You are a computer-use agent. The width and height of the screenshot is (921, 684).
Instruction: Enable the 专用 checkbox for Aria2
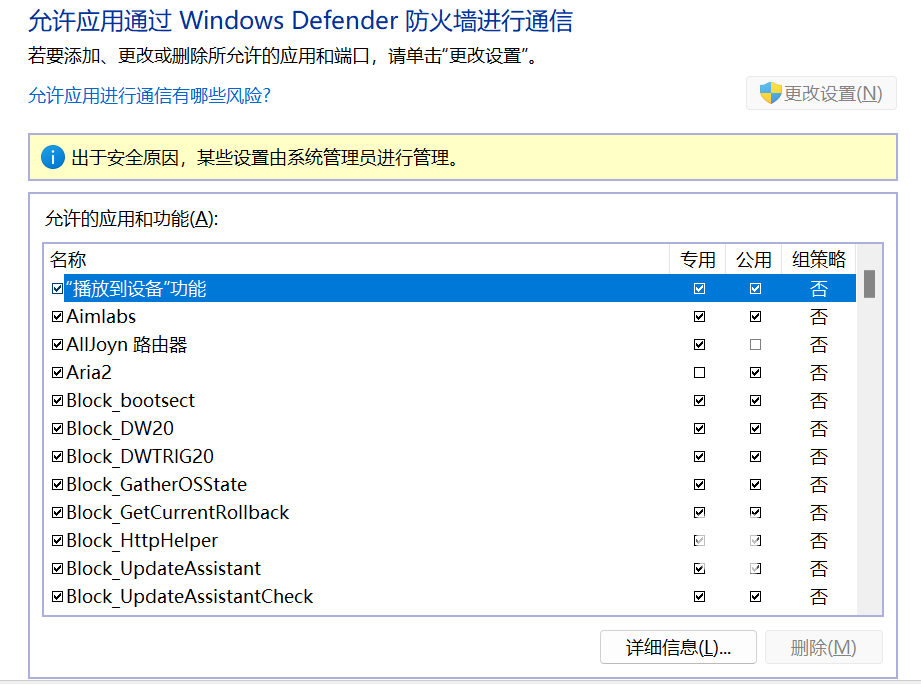click(699, 373)
